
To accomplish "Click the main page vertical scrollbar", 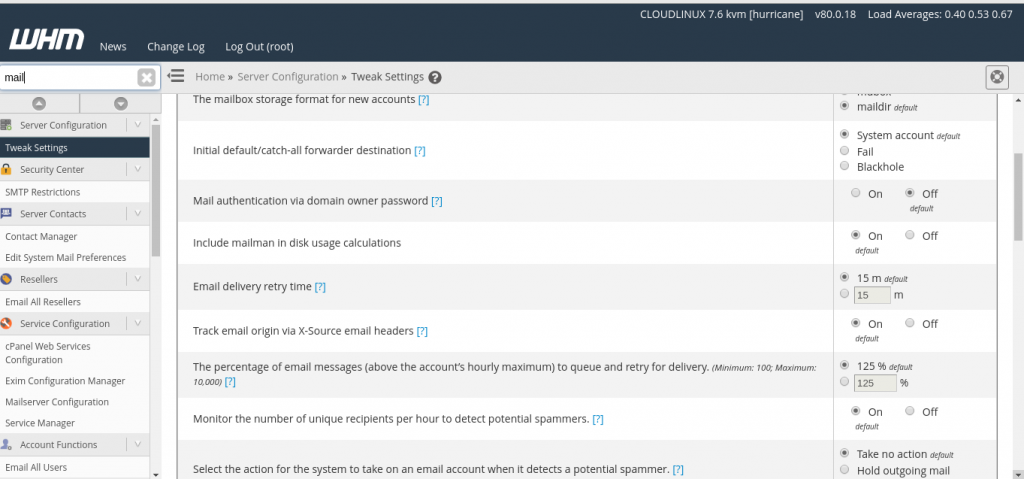I will pyautogui.click(x=1018, y=196).
